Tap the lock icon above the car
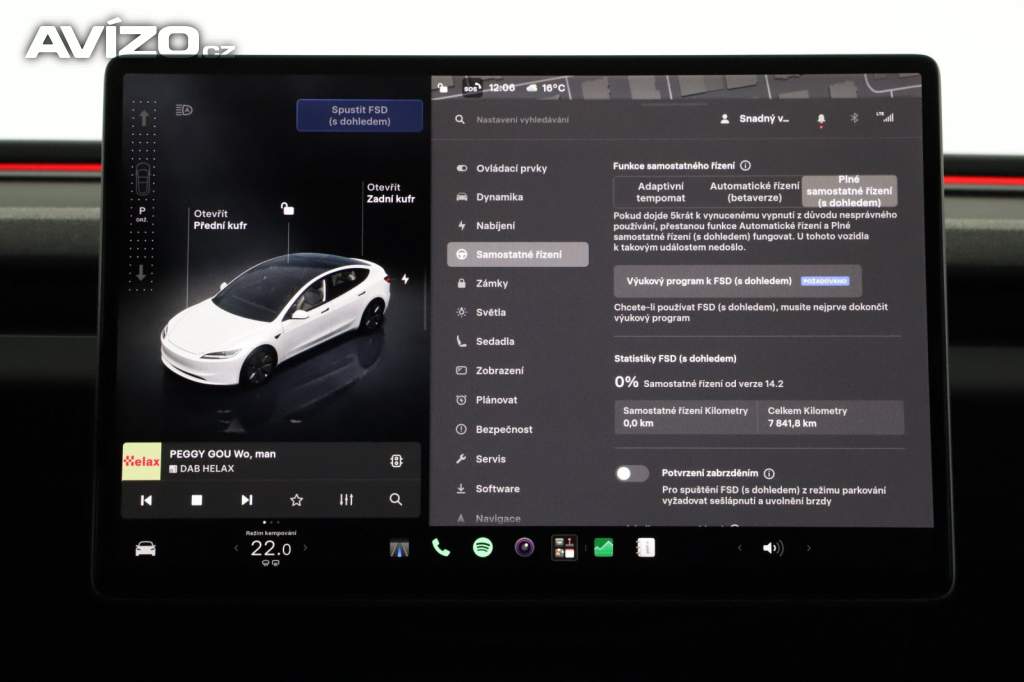This screenshot has height=682, width=1024. point(287,208)
